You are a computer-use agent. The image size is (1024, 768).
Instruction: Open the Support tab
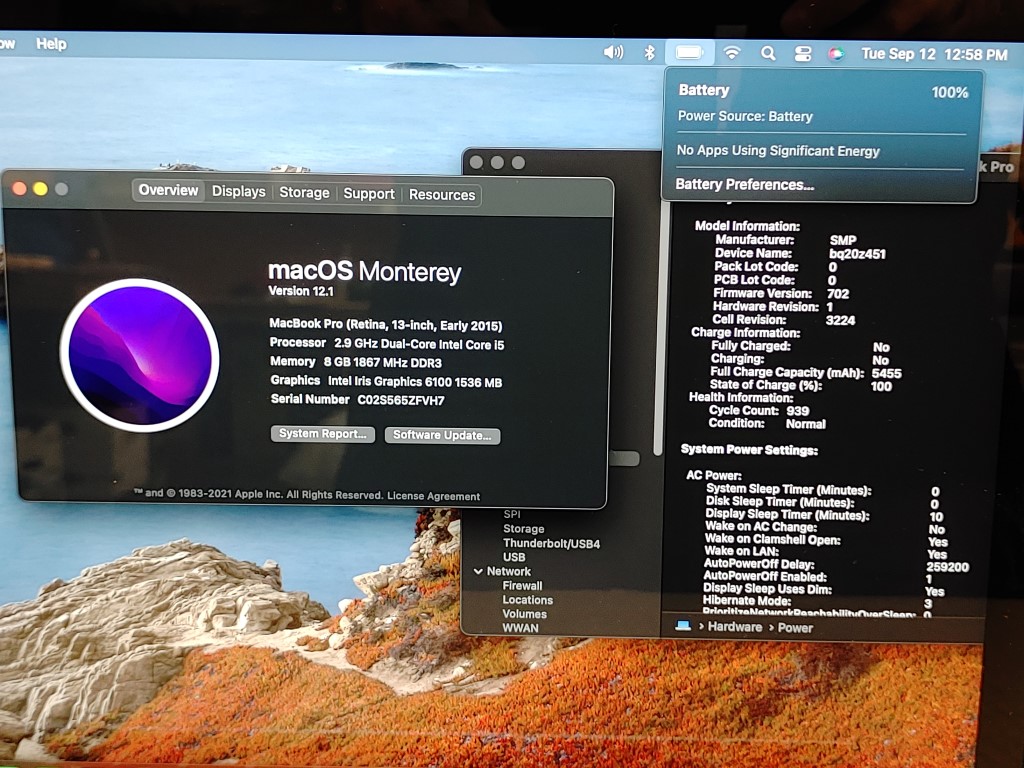pos(369,194)
